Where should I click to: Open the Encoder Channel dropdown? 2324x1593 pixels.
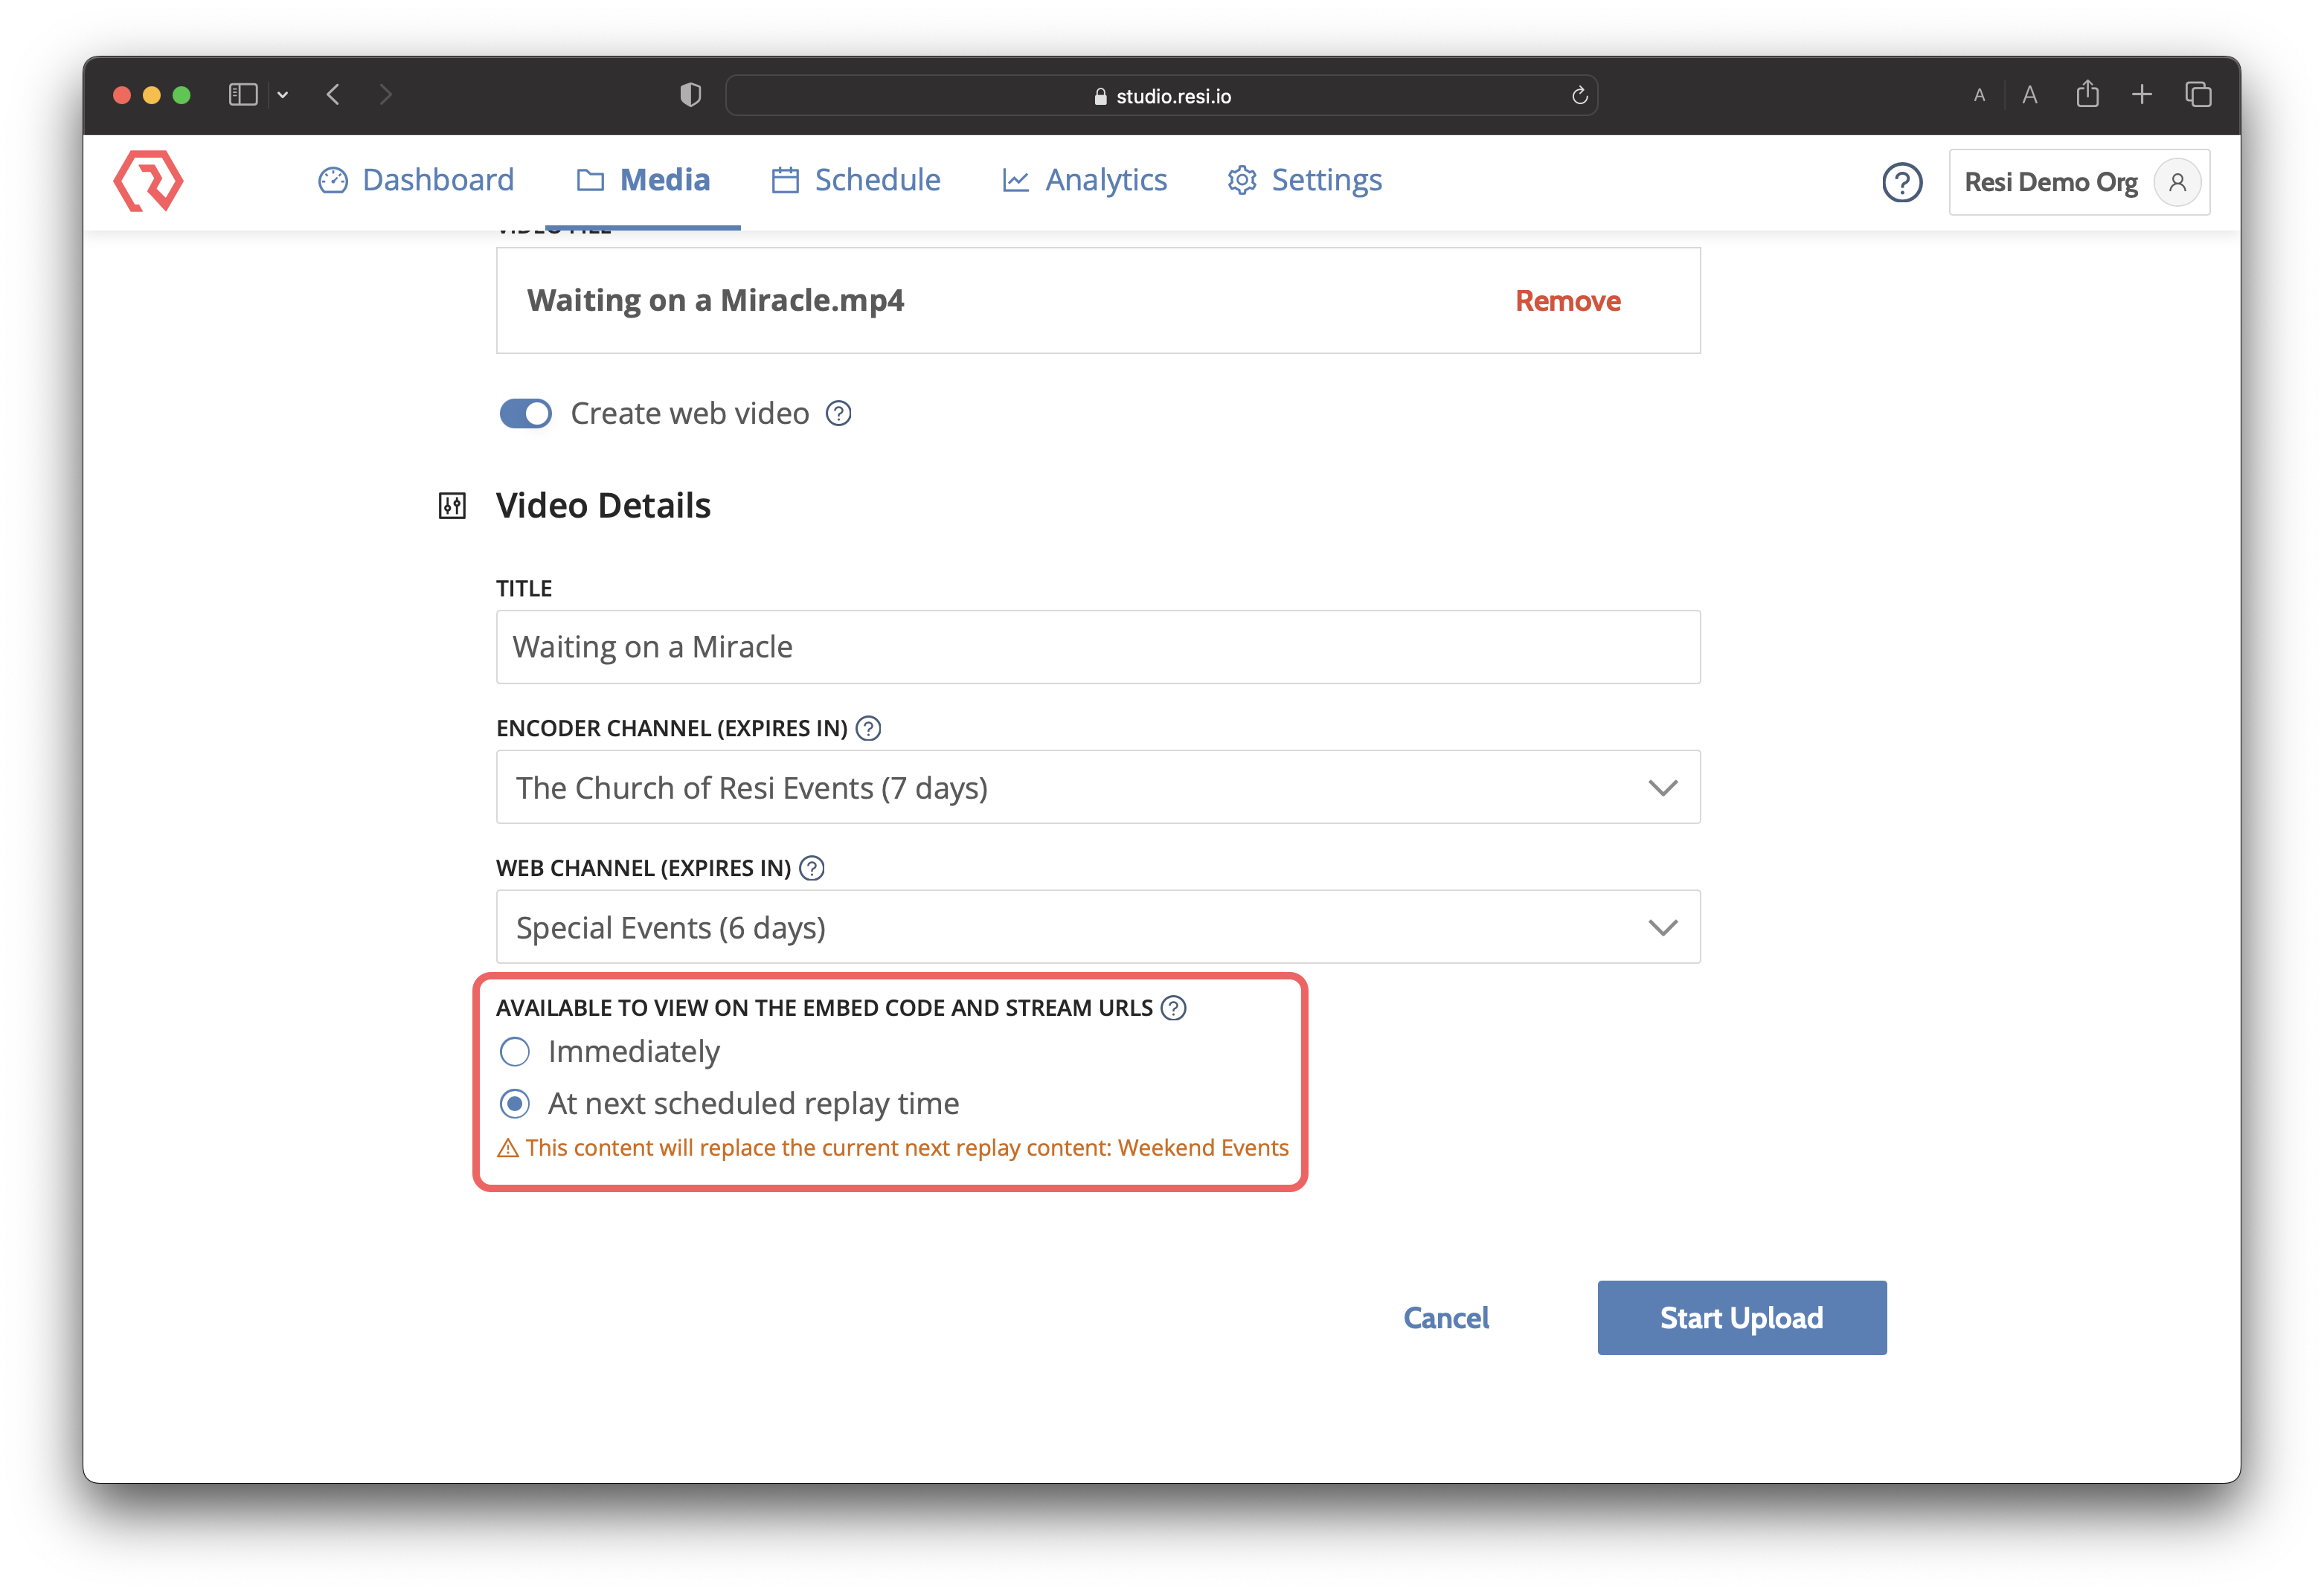[1098, 787]
